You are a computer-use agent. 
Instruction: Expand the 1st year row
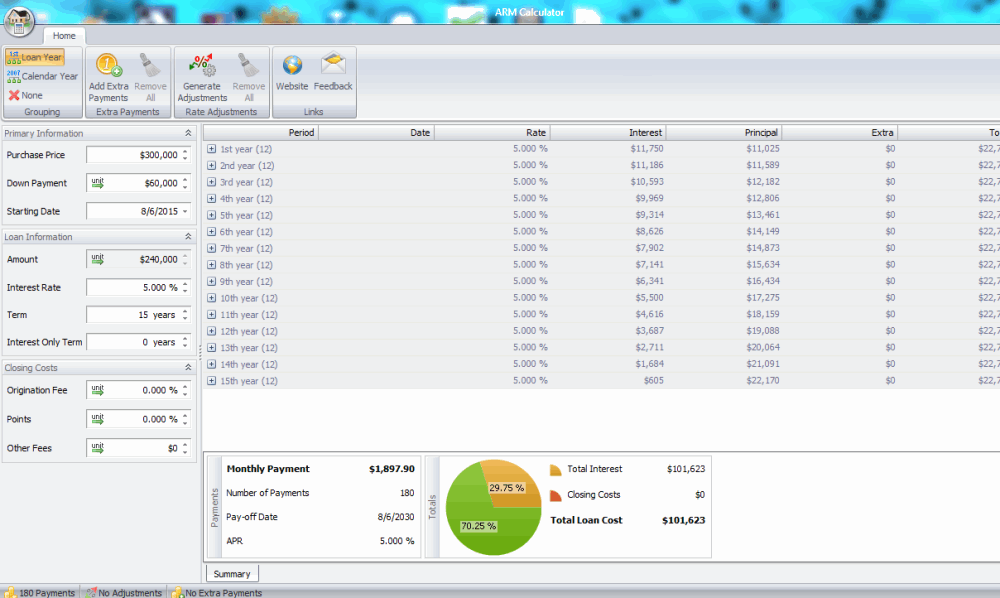click(x=212, y=149)
